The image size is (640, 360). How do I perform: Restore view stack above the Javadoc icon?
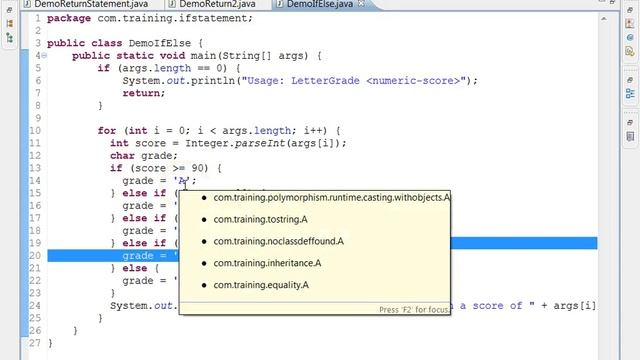pyautogui.click(x=630, y=10)
